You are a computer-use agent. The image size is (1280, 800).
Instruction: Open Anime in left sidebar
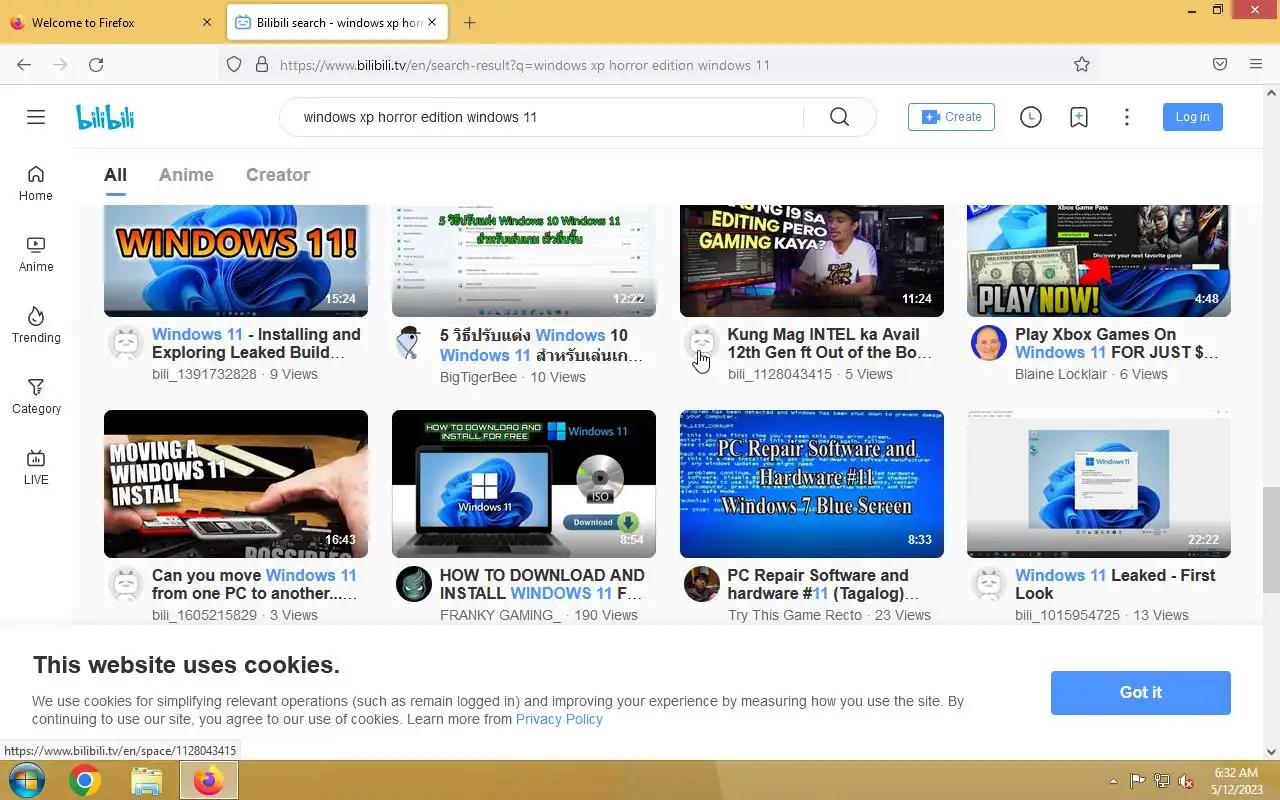(36, 254)
